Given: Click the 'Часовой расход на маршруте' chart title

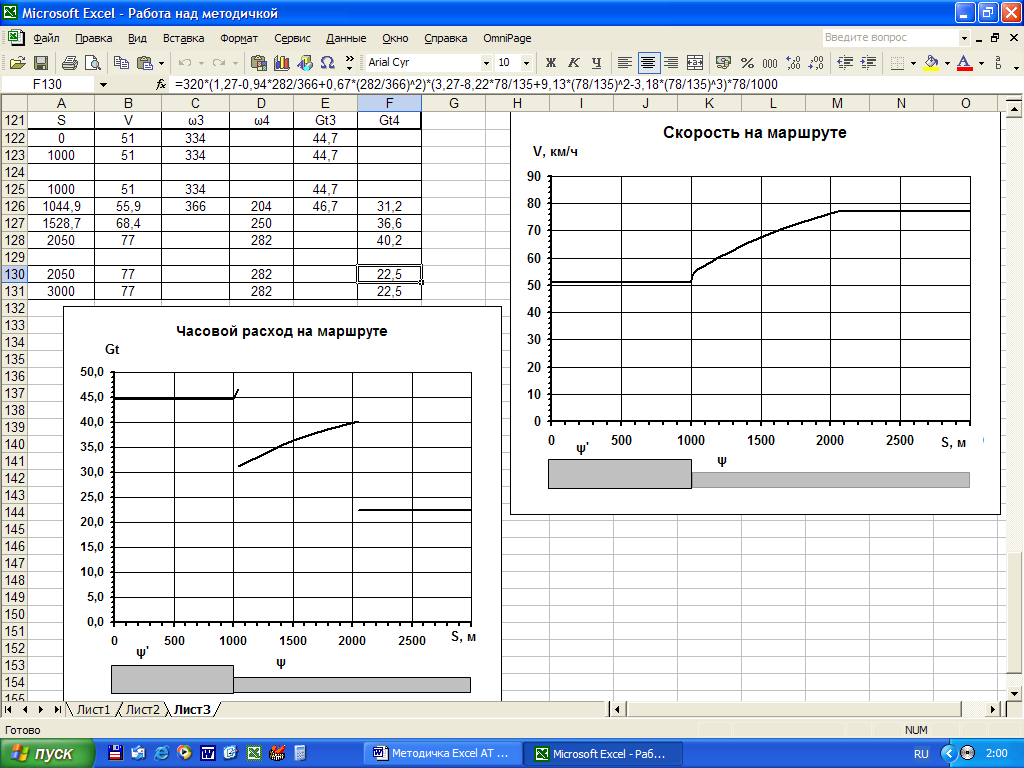Looking at the screenshot, I should 281,331.
